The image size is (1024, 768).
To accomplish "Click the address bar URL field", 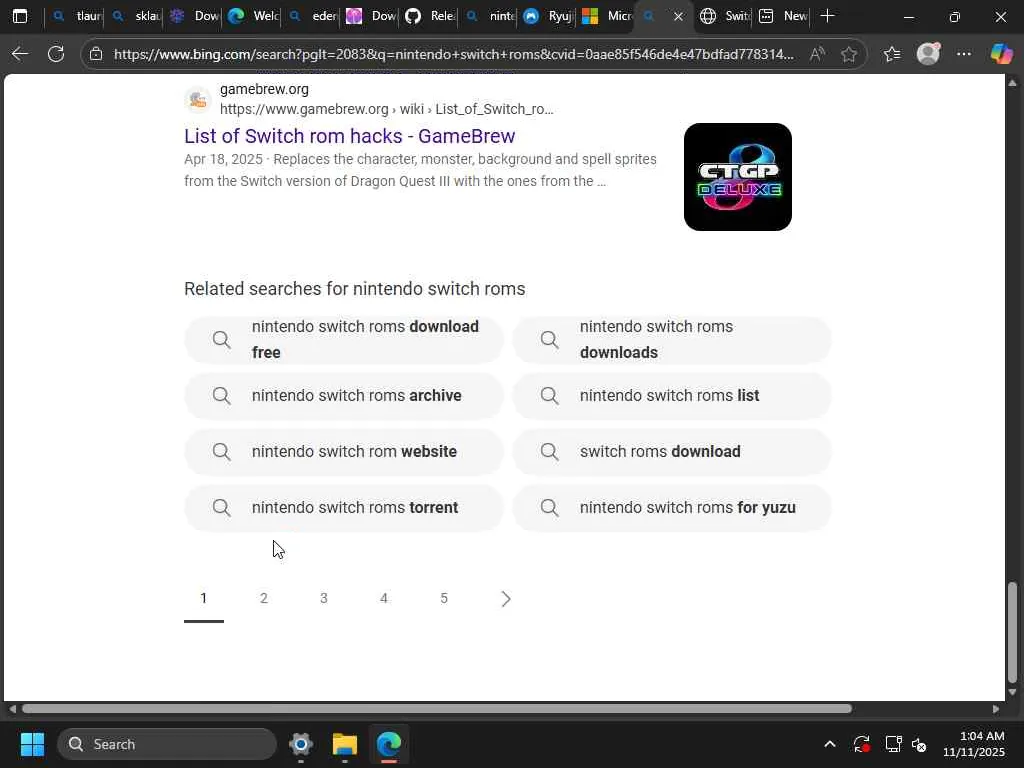I will click(454, 54).
